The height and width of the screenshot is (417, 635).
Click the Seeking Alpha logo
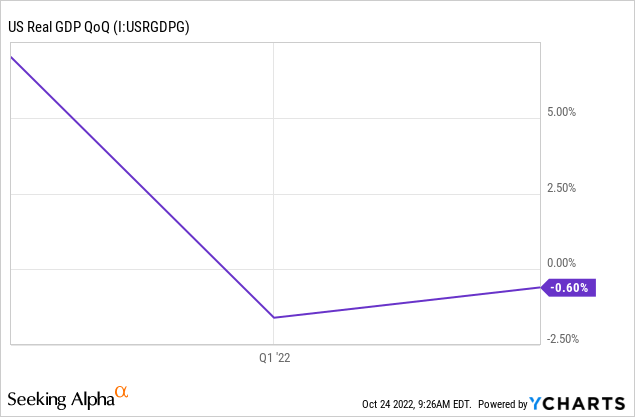(68, 398)
